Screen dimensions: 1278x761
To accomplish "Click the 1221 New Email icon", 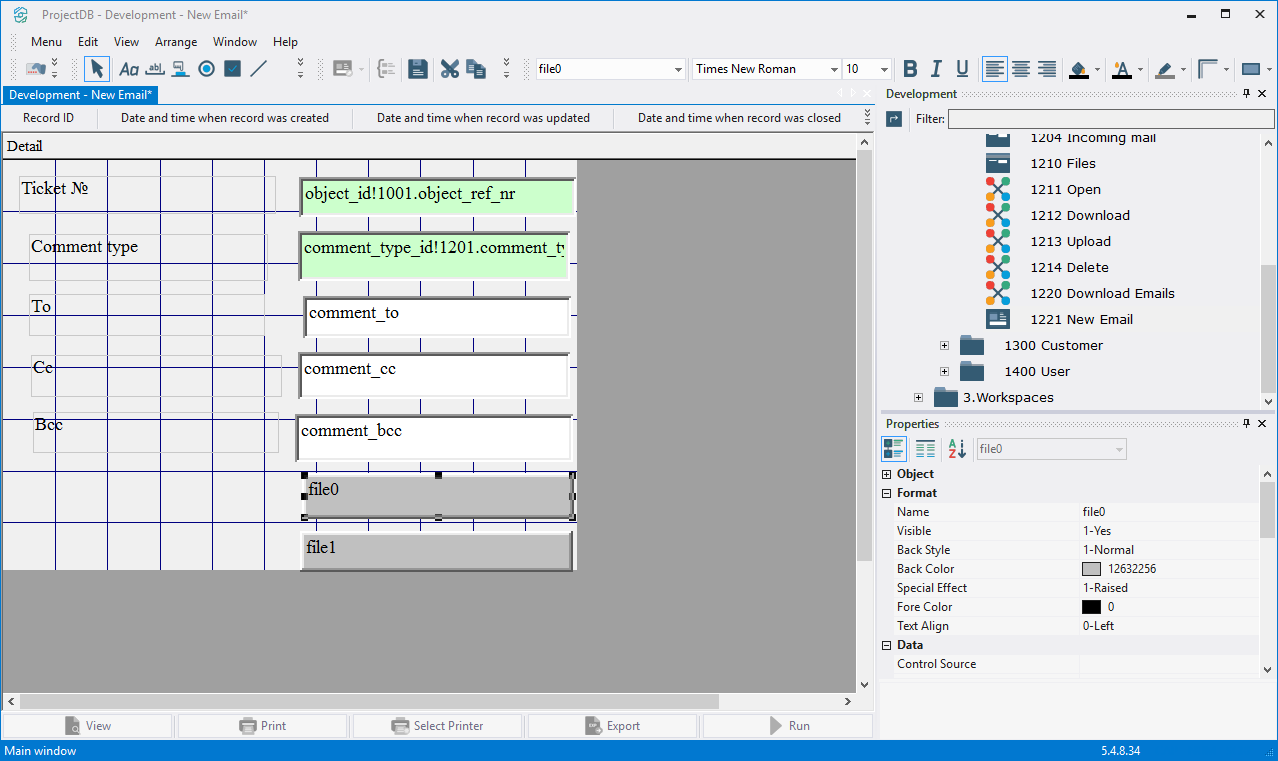I will 997,319.
